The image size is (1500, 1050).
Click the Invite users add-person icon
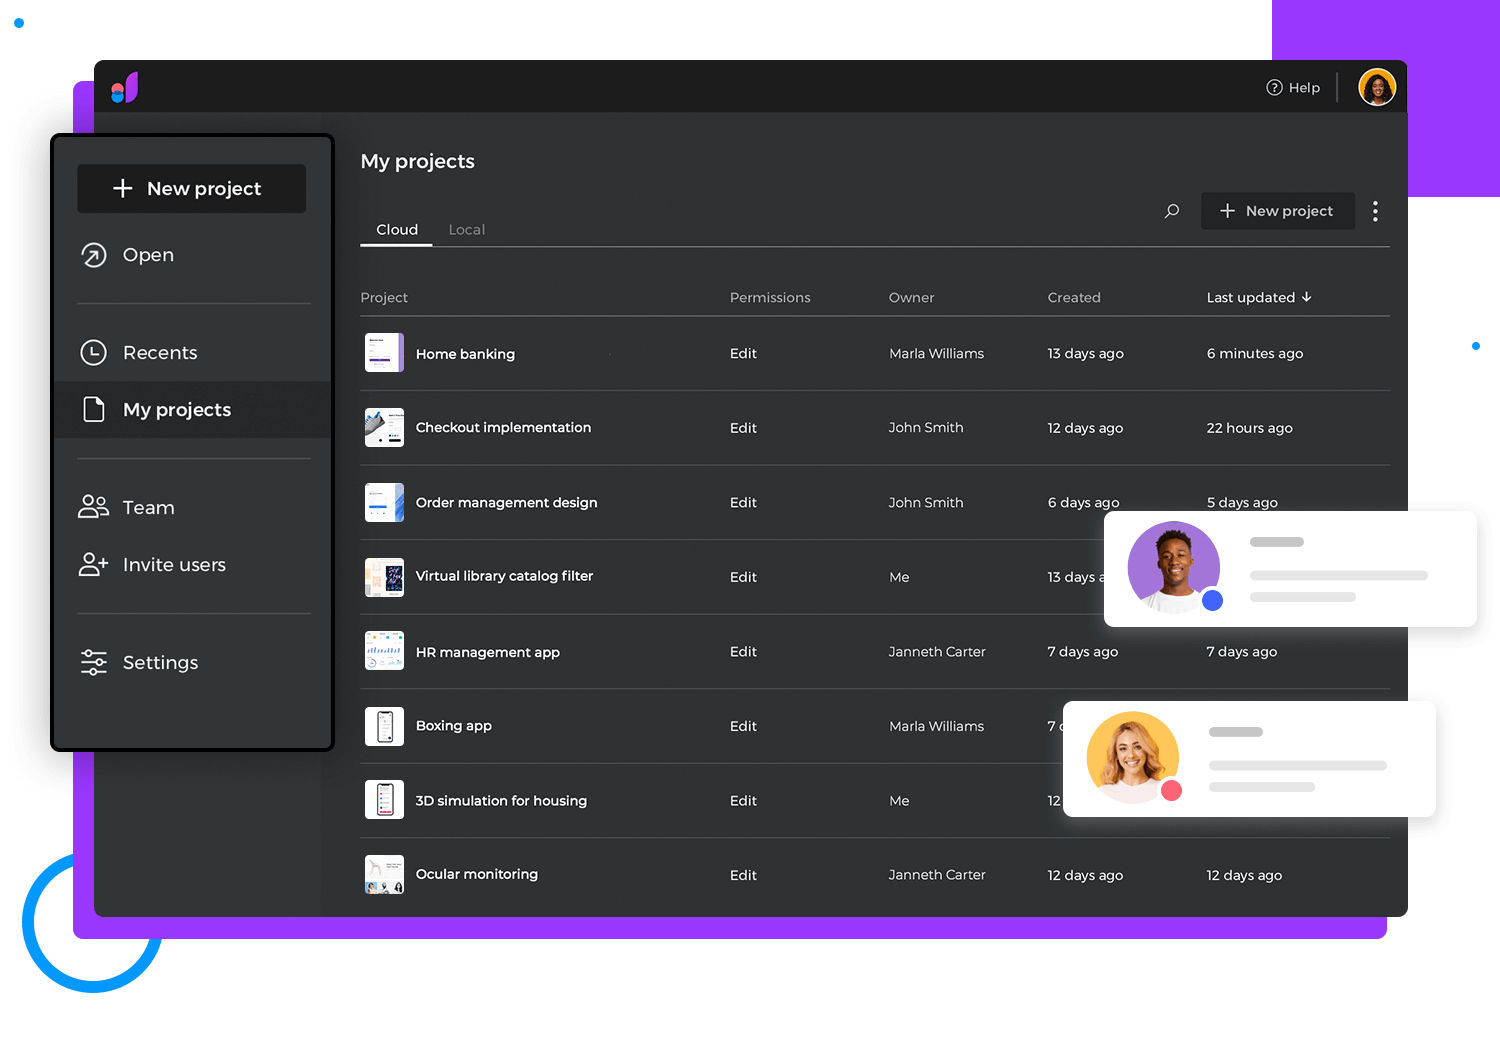tap(93, 565)
